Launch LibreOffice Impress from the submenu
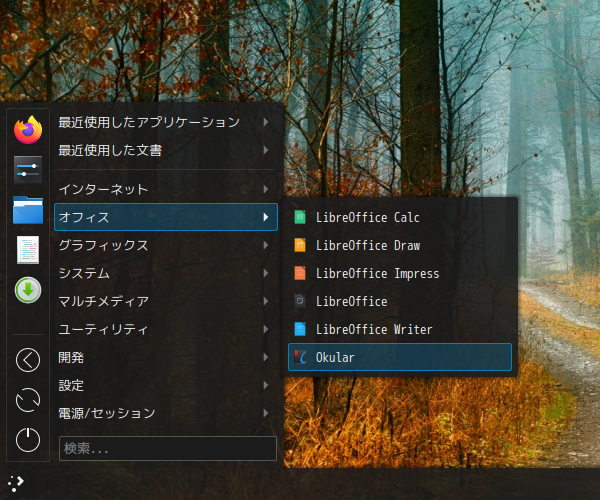 tap(399, 273)
